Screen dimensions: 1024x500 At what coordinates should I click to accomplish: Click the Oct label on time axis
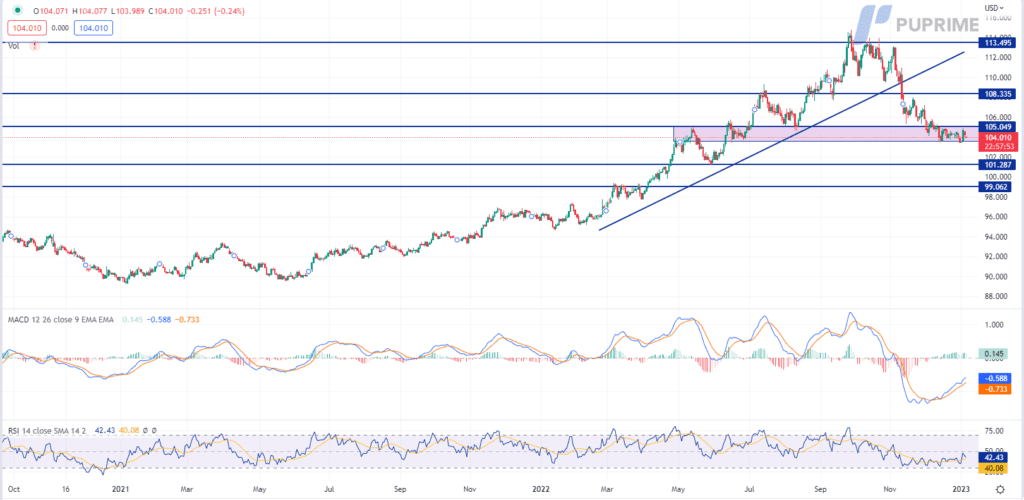tap(12, 488)
